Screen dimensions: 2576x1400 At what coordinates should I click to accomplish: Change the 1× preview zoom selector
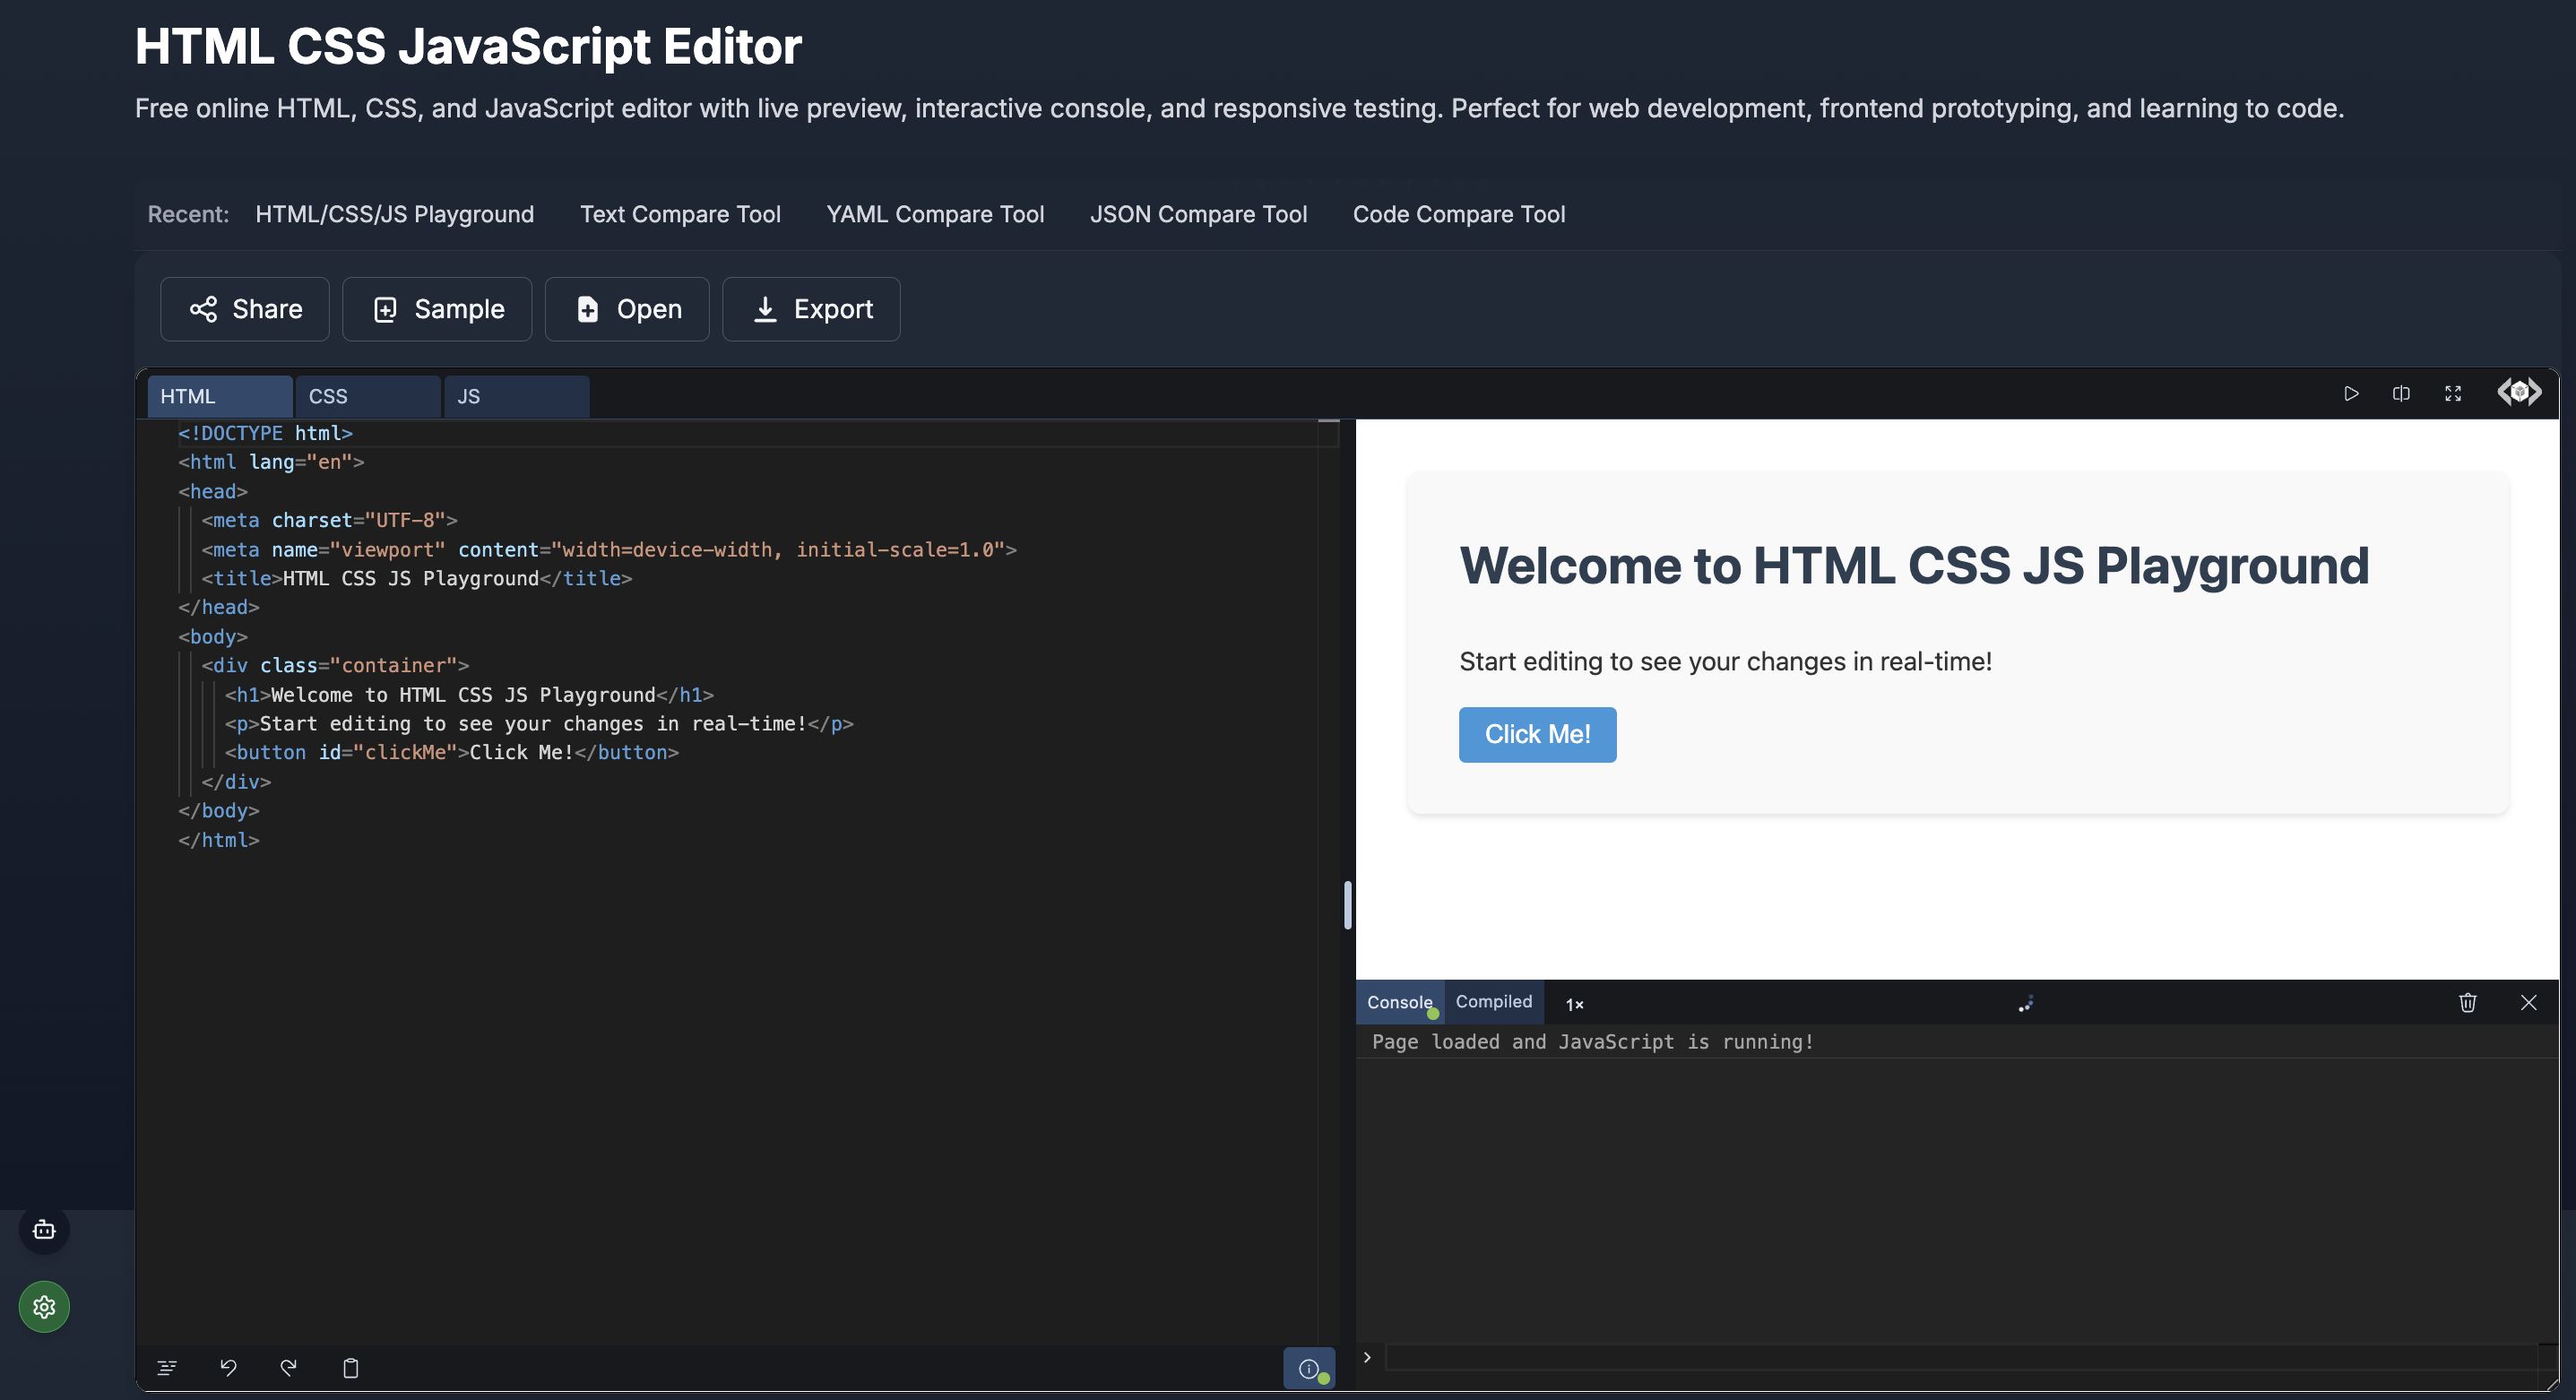(1574, 1004)
